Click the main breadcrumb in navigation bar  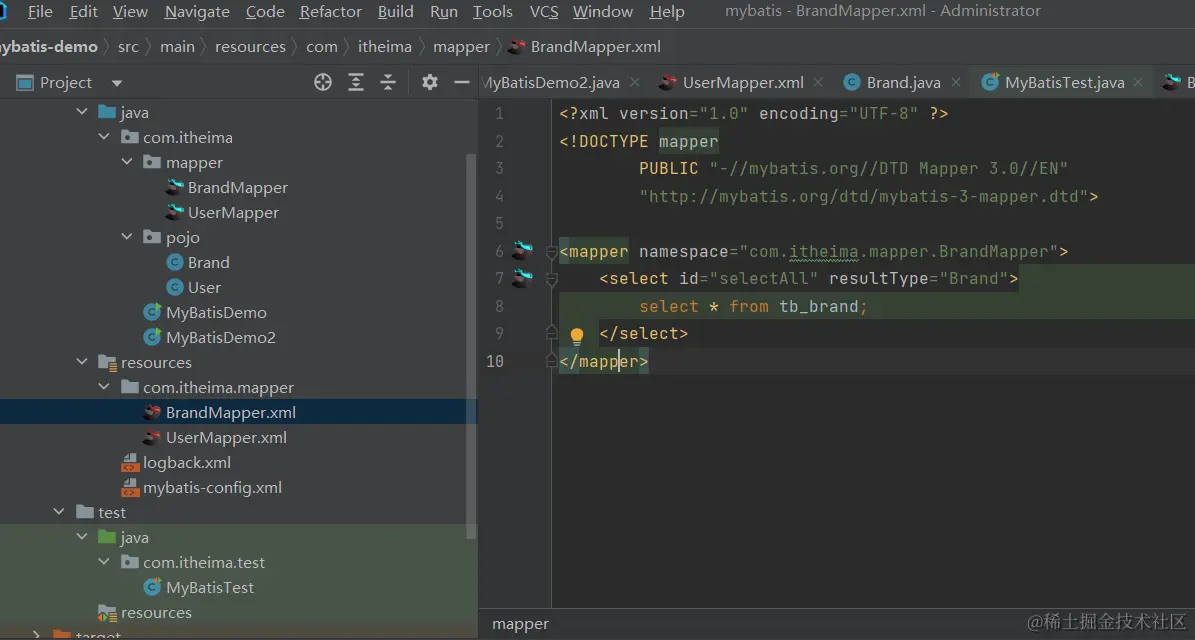pyautogui.click(x=178, y=46)
